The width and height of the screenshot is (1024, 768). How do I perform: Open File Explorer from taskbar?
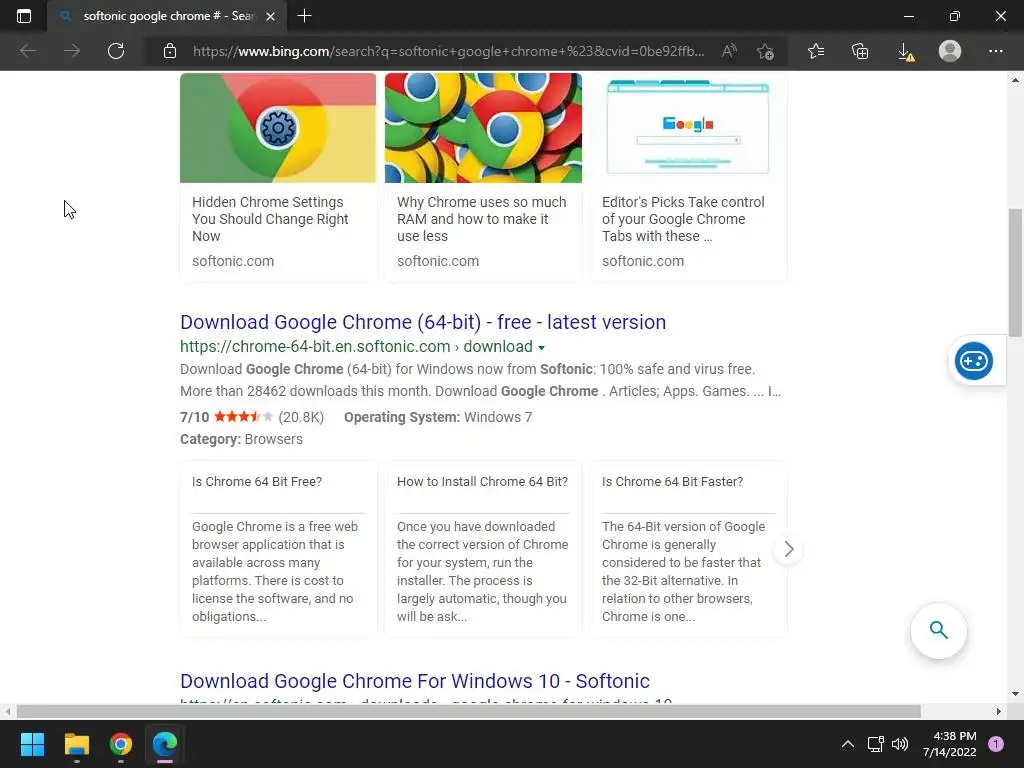point(76,744)
